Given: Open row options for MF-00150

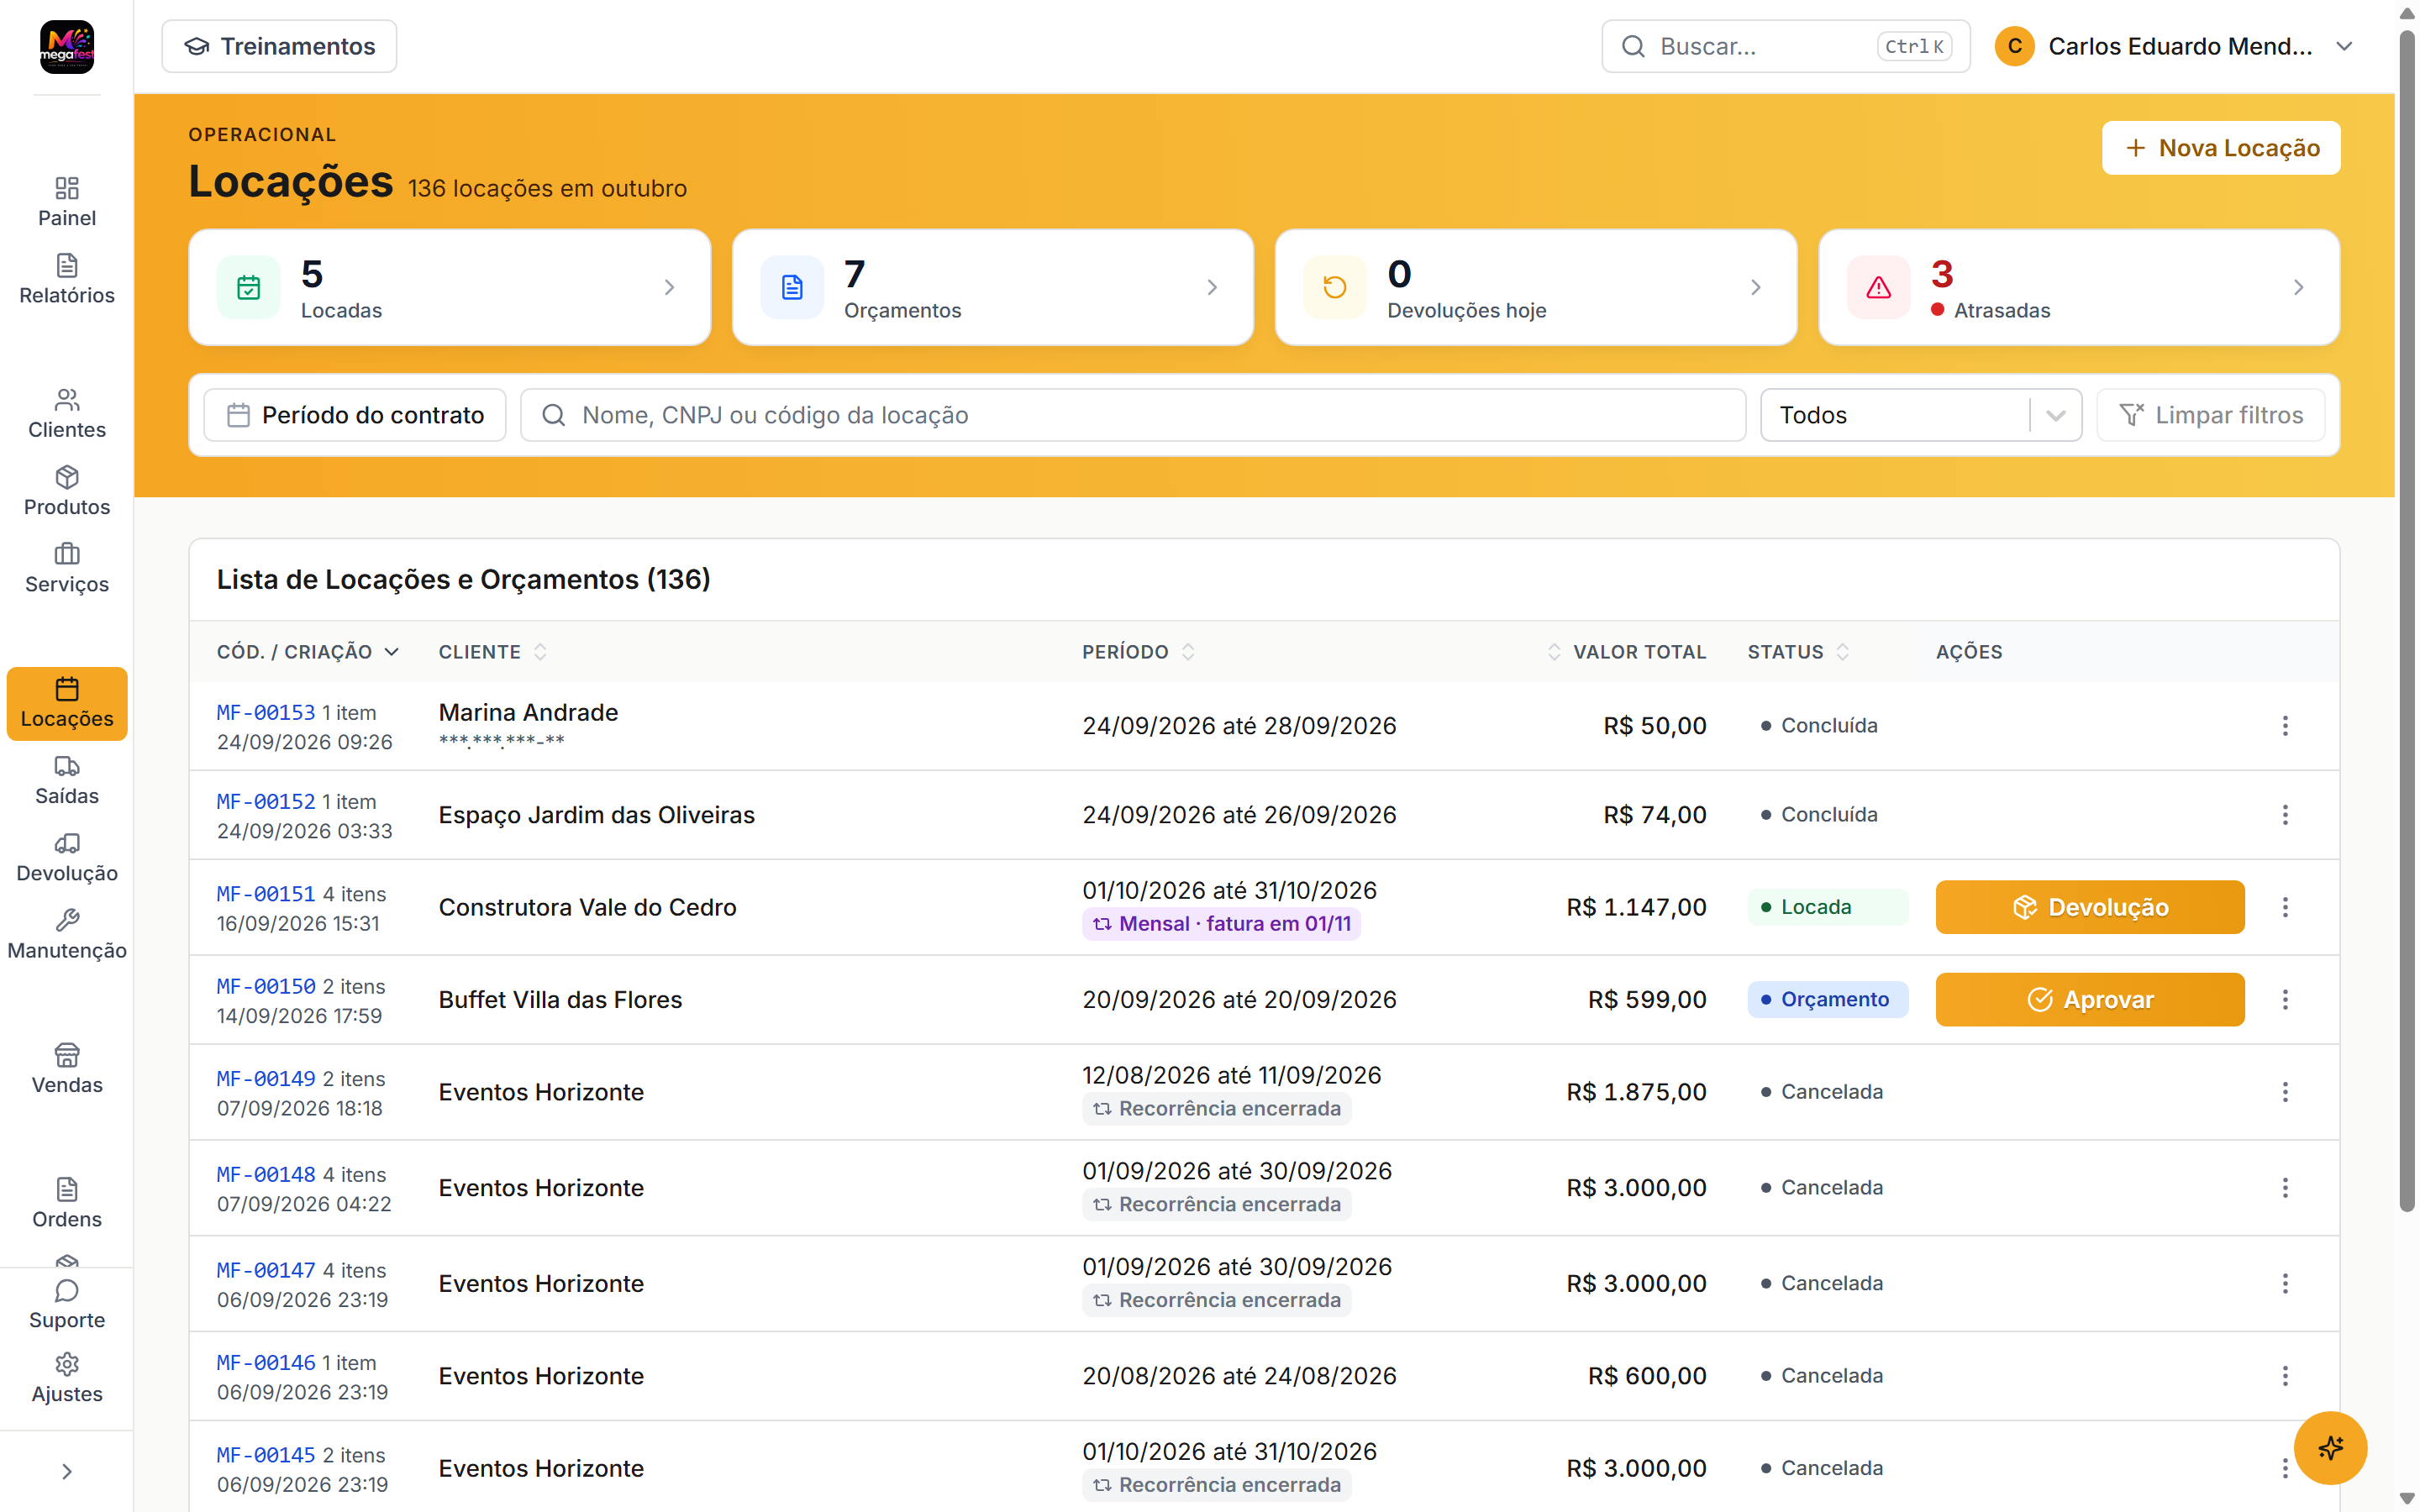Looking at the screenshot, I should click(x=2285, y=1000).
